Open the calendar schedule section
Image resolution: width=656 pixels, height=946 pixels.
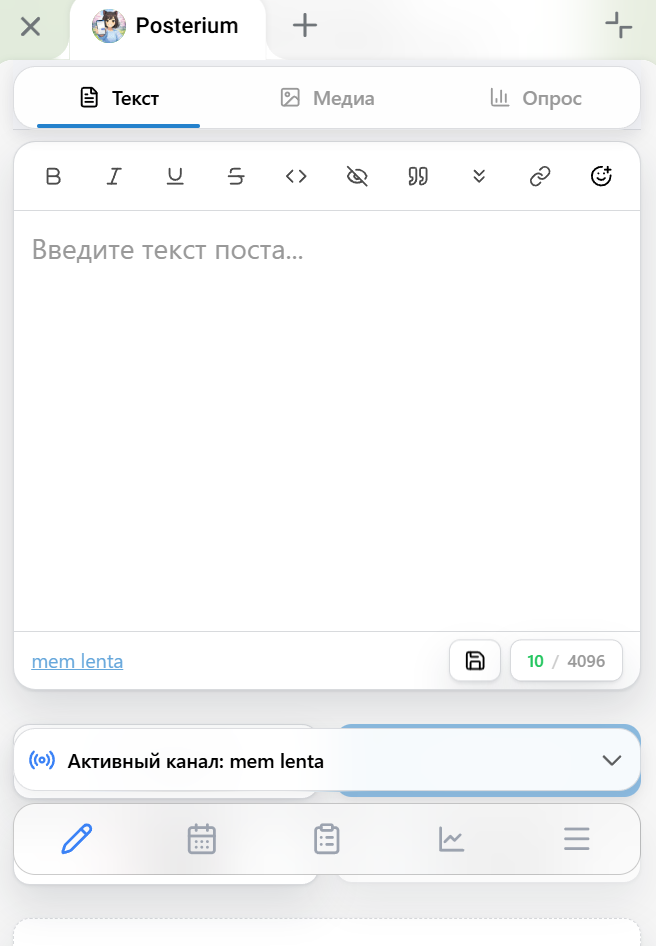coord(202,839)
